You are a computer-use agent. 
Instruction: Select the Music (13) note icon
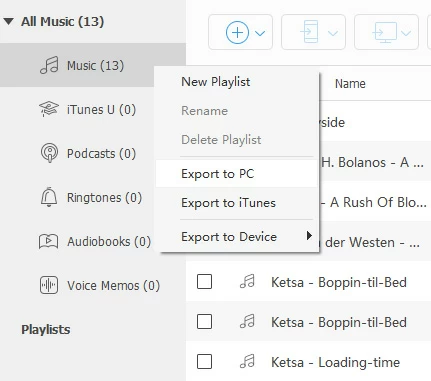(49, 65)
